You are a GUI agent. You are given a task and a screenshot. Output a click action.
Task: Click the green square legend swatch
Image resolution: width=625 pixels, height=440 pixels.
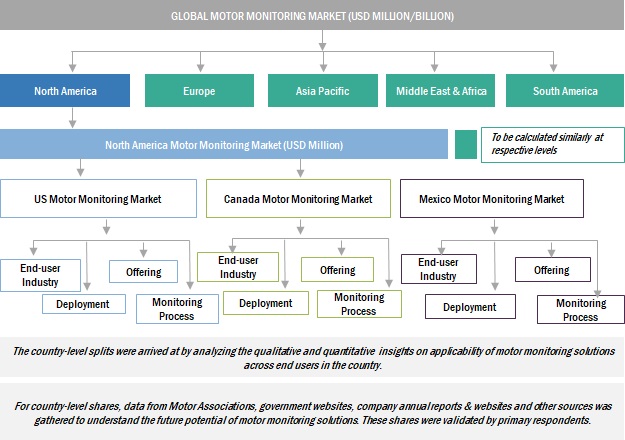click(x=465, y=144)
